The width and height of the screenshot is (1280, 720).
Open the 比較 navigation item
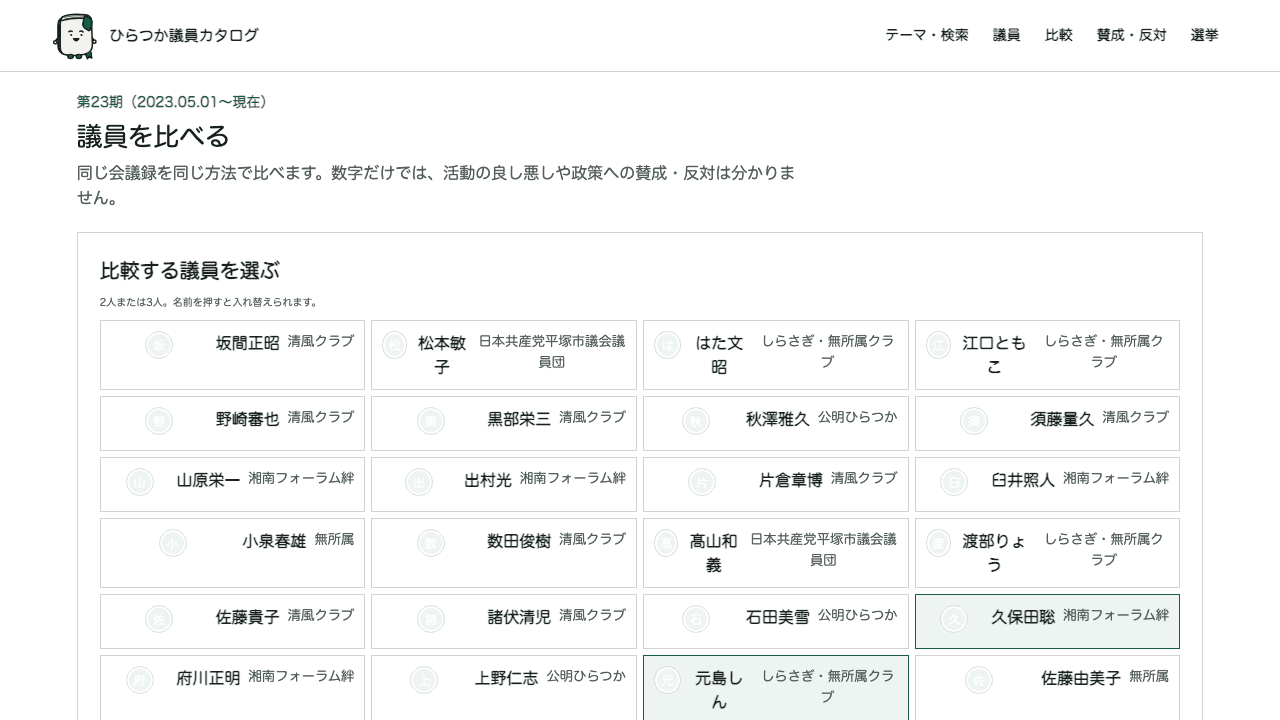(1059, 35)
